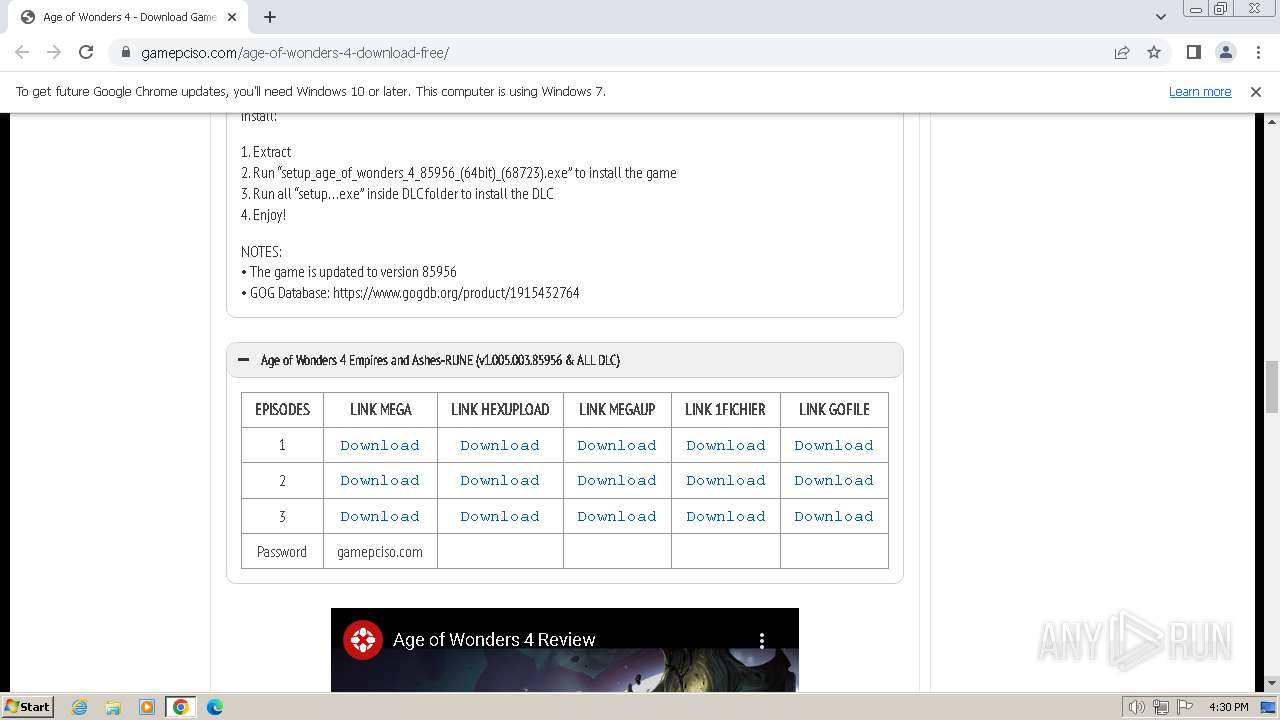Open the tab search chevron
The image size is (1280, 720).
tap(1160, 17)
